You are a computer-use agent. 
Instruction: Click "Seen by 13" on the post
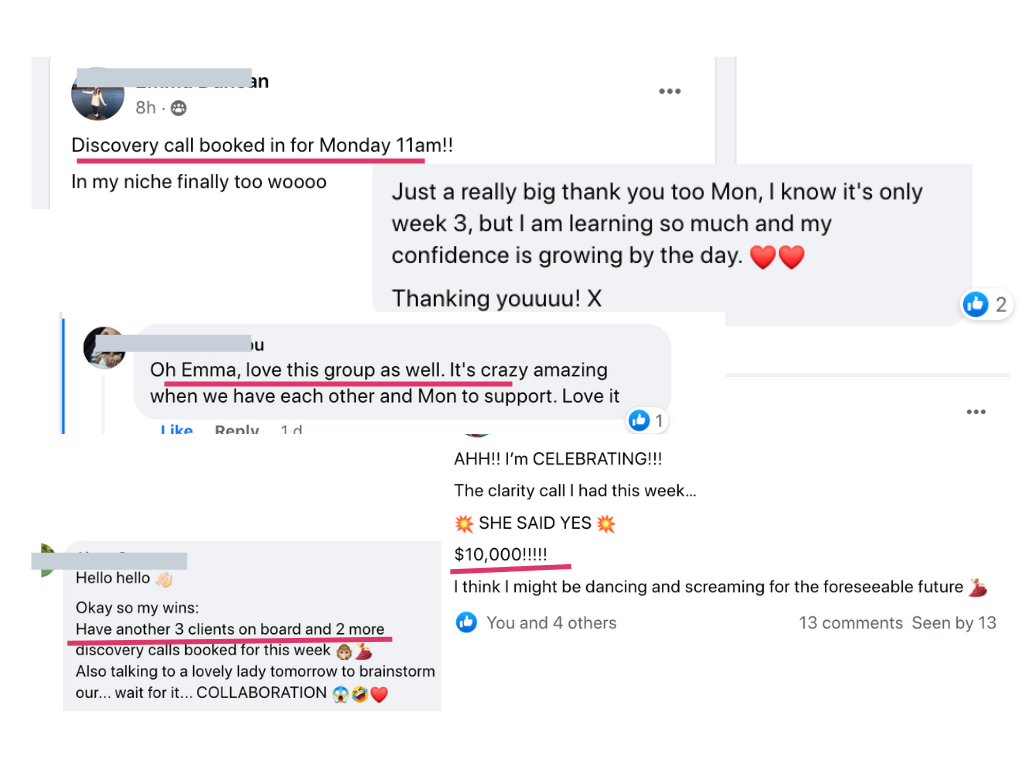pos(954,623)
